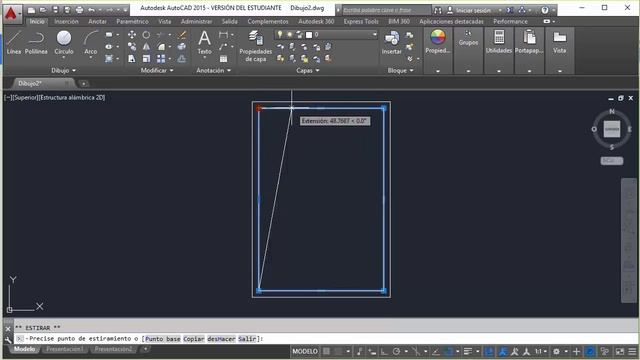Choose the Punto base command option

[162, 339]
